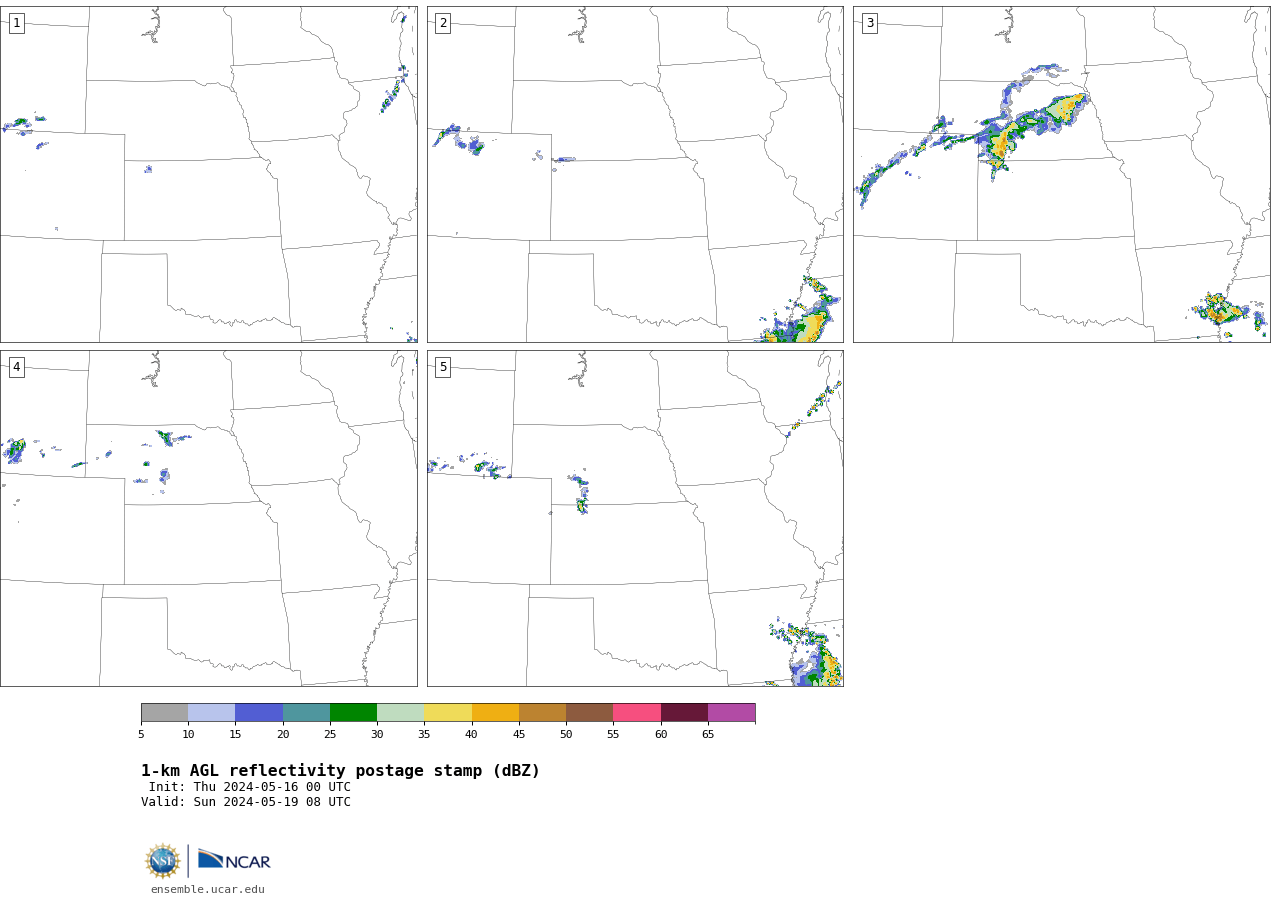Click the NSF logo icon

(163, 861)
